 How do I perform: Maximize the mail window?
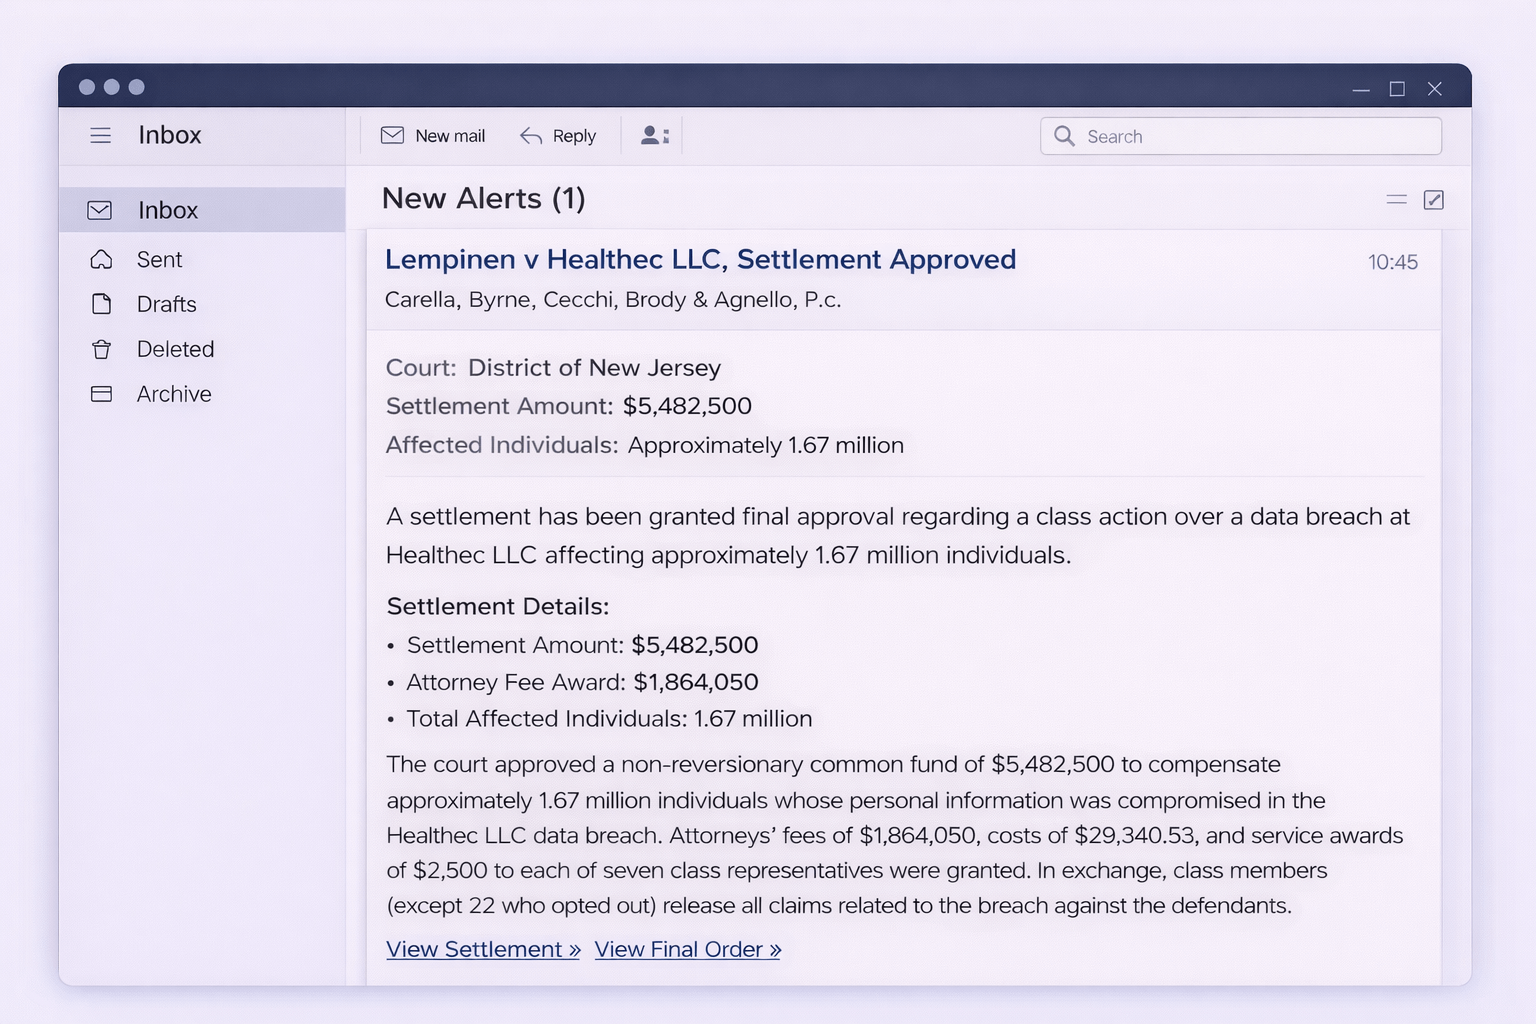click(x=1397, y=89)
